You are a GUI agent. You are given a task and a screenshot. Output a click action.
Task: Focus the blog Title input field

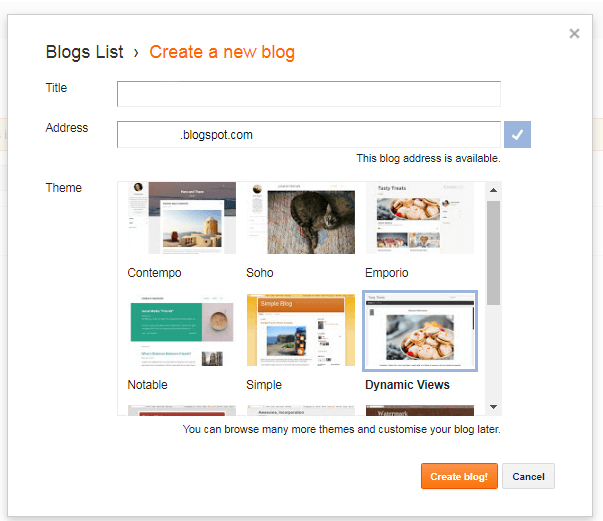pyautogui.click(x=309, y=94)
